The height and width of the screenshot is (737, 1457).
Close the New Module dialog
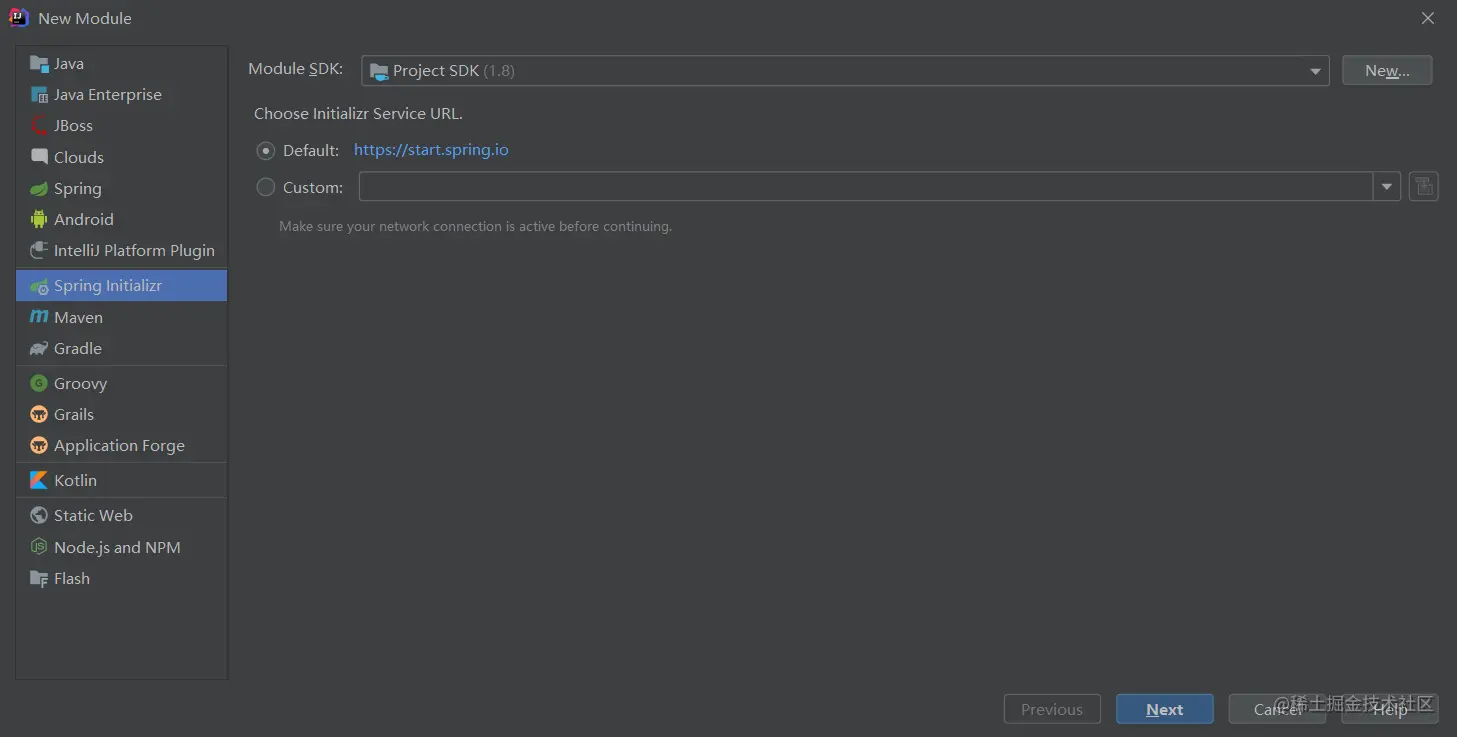(x=1428, y=18)
